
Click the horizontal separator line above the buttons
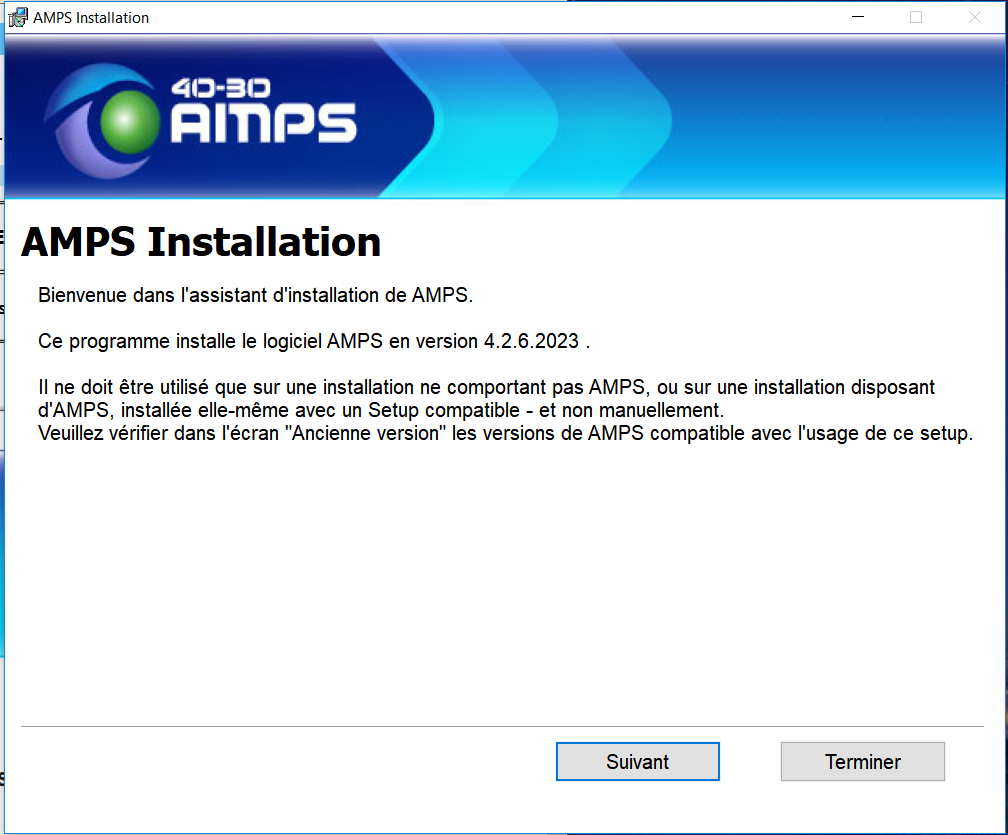point(502,726)
